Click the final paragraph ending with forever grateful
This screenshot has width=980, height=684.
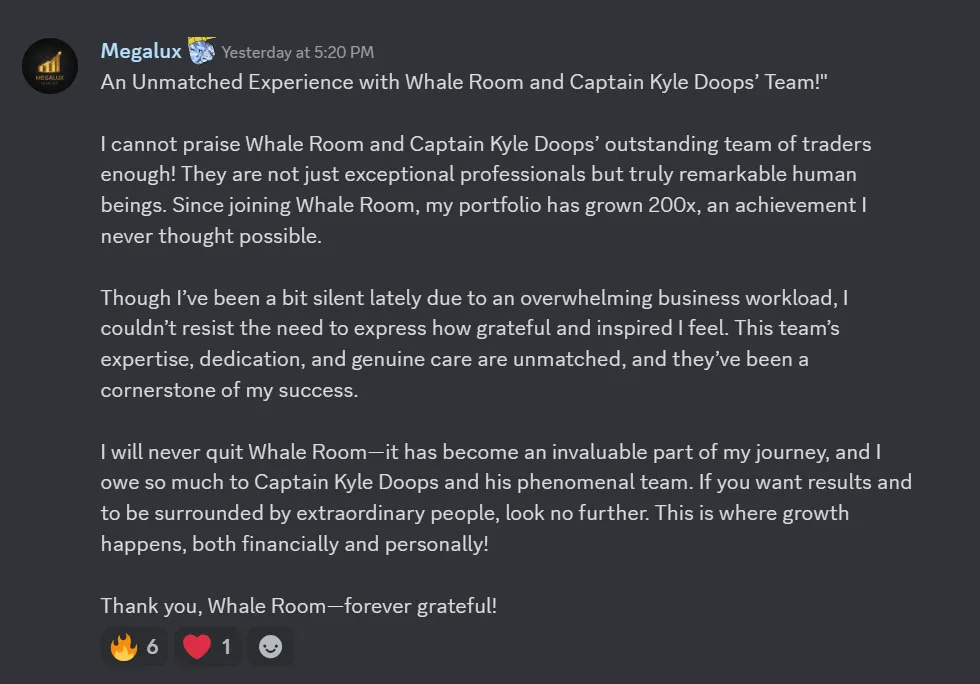(x=300, y=605)
